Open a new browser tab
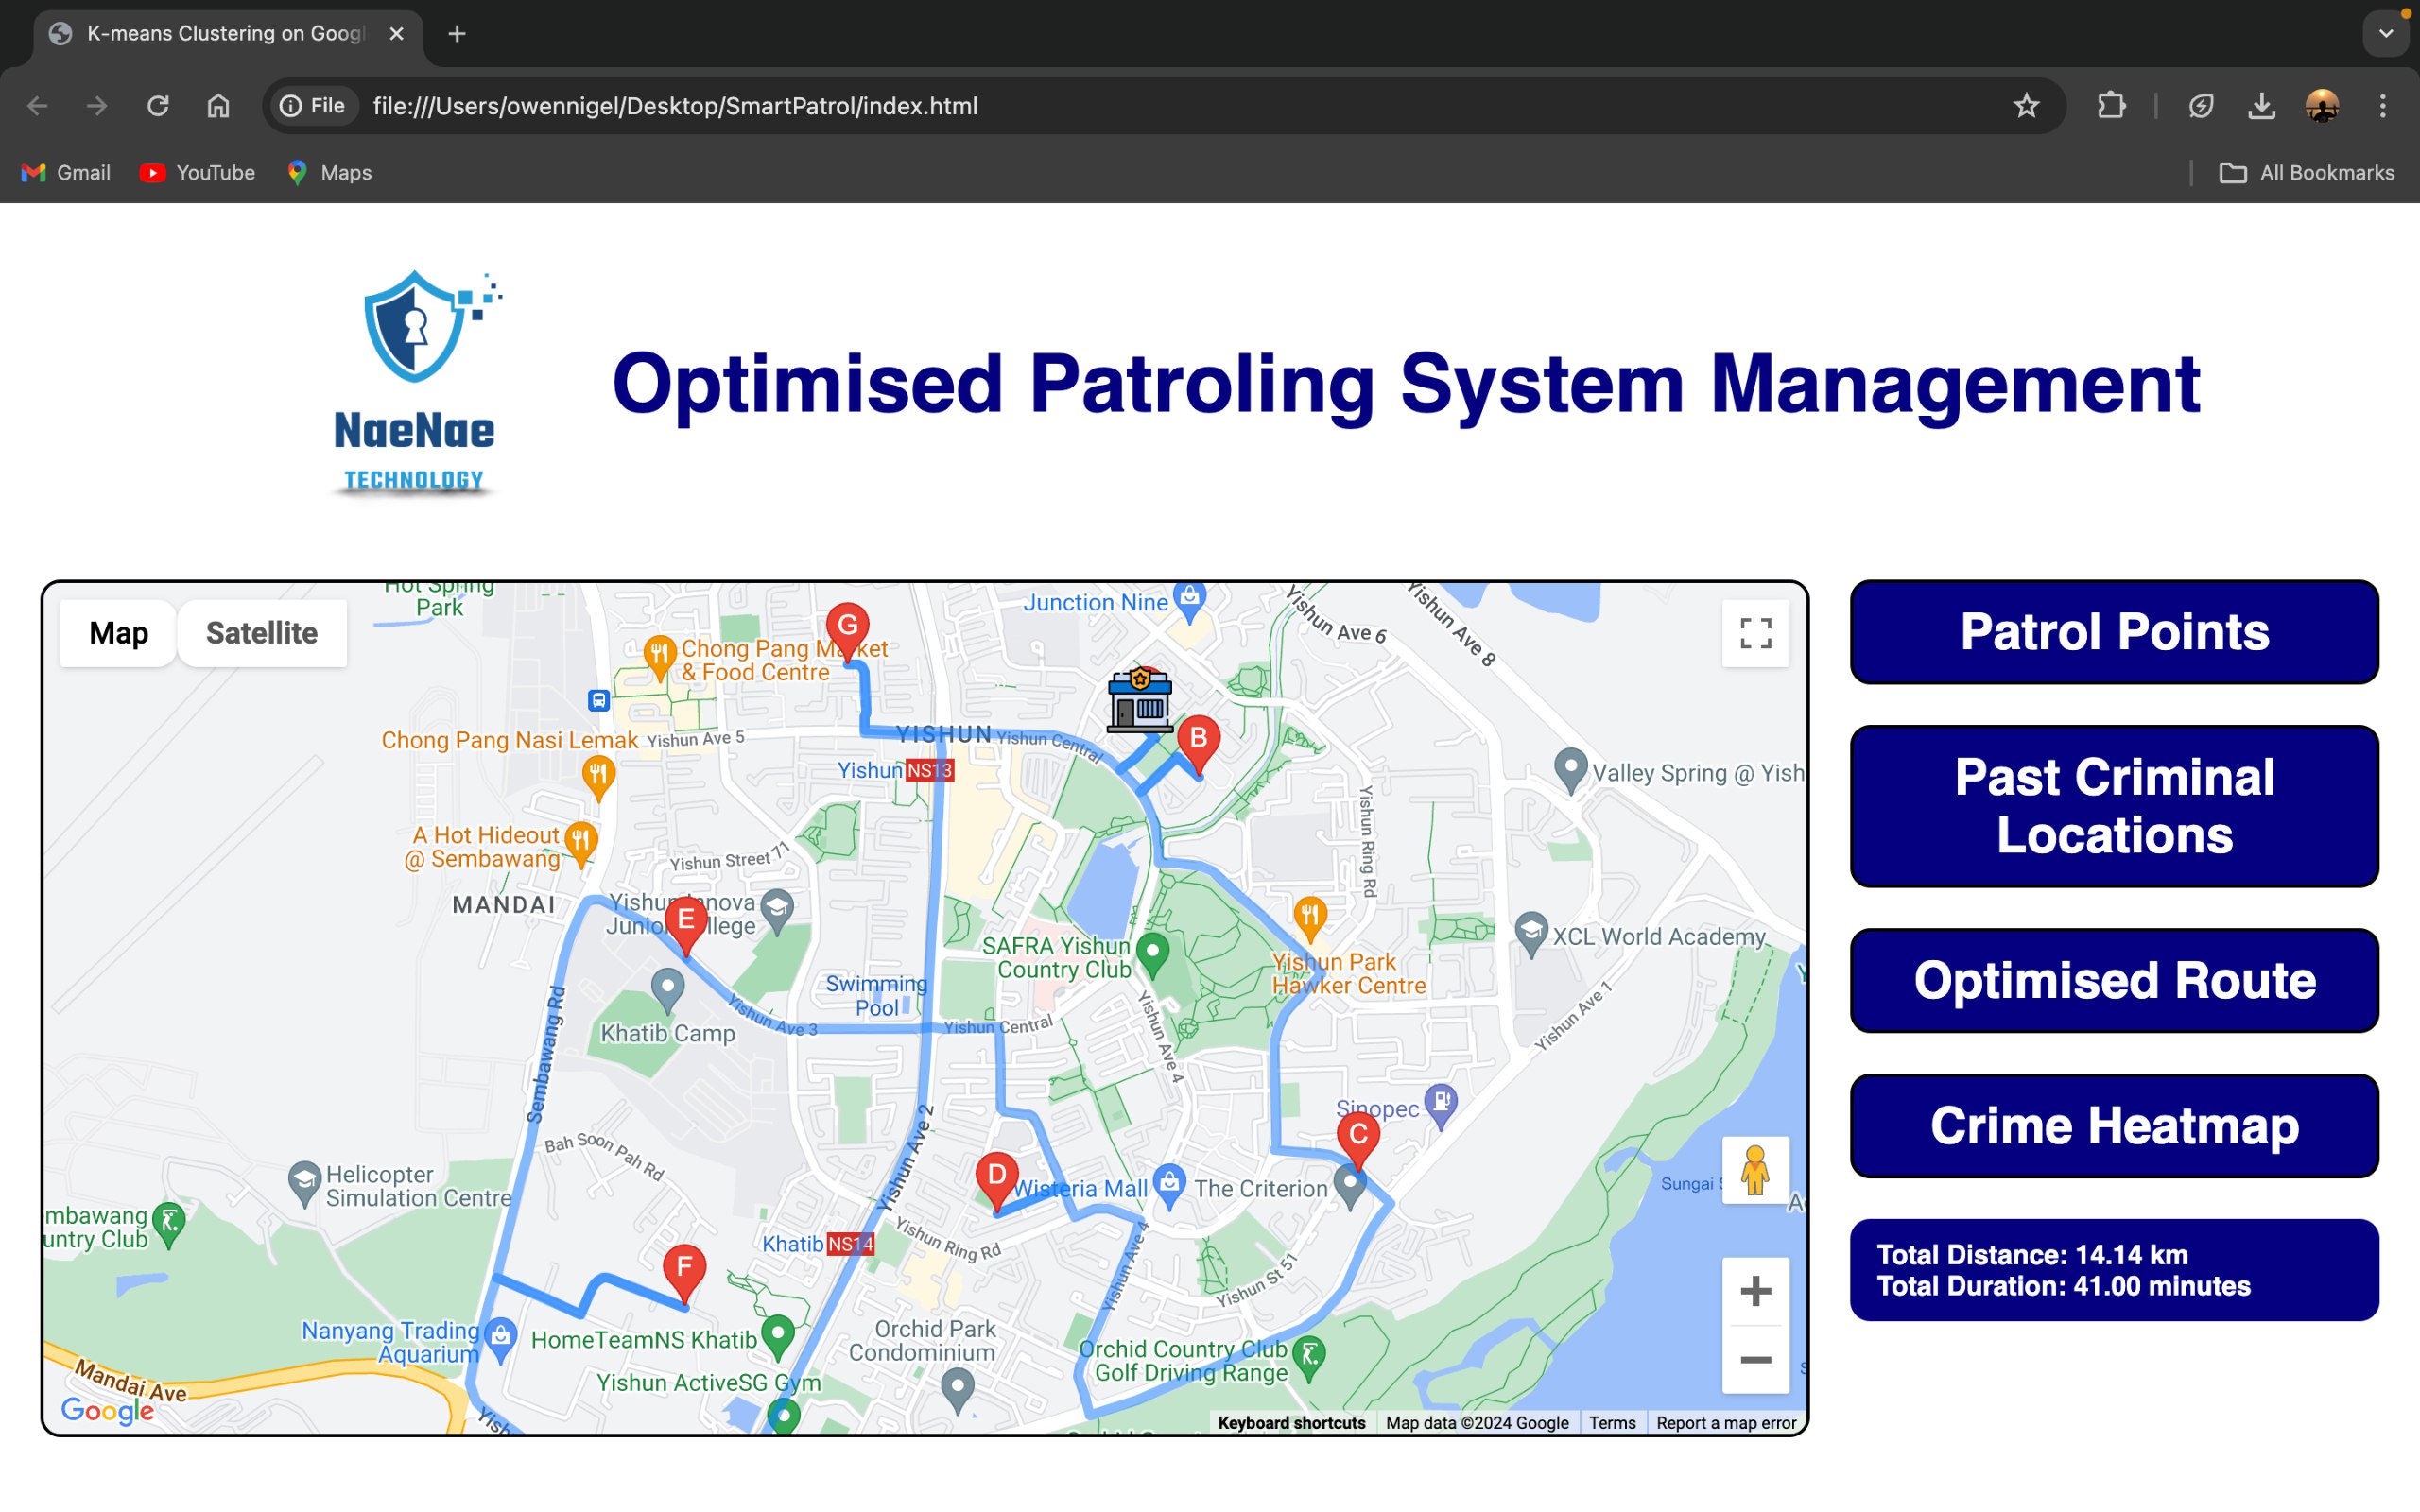 click(457, 34)
